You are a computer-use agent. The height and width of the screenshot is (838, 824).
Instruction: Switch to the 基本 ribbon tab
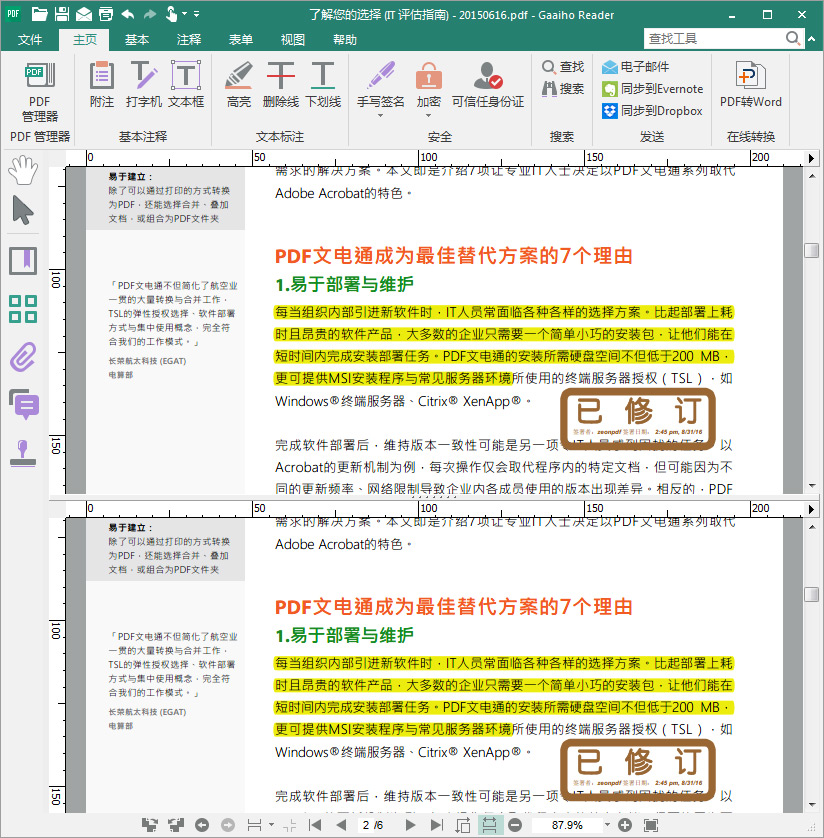137,40
